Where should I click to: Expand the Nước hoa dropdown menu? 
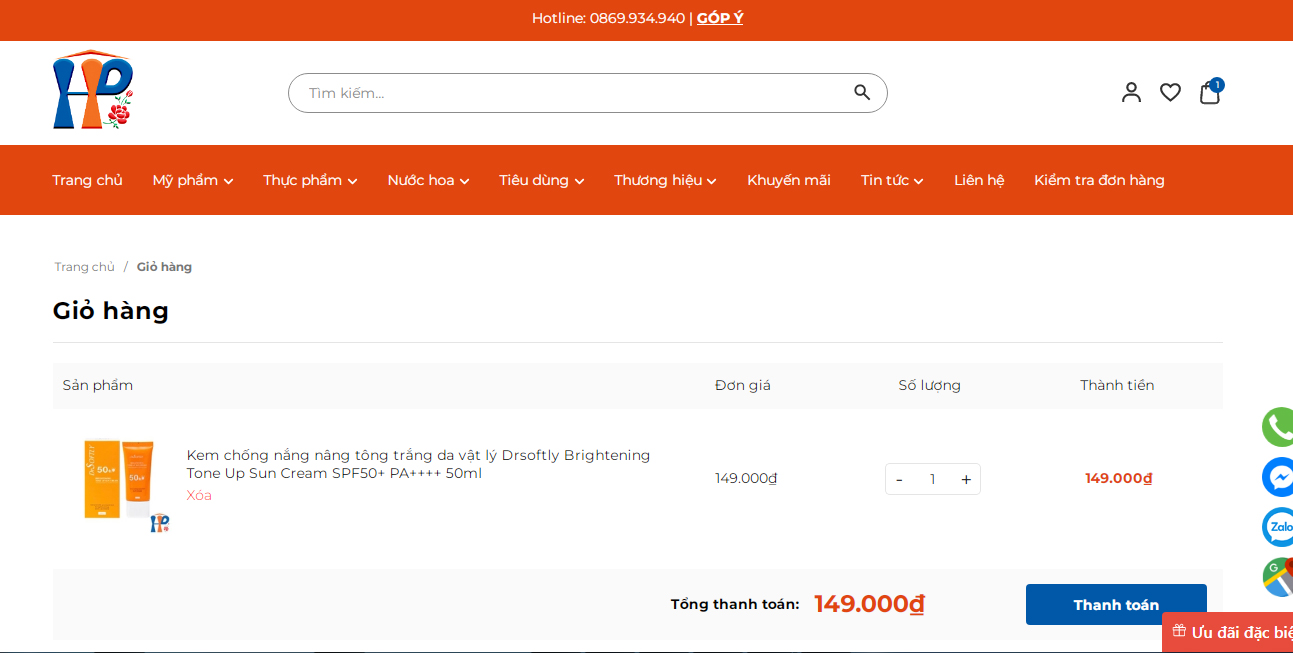pos(428,180)
